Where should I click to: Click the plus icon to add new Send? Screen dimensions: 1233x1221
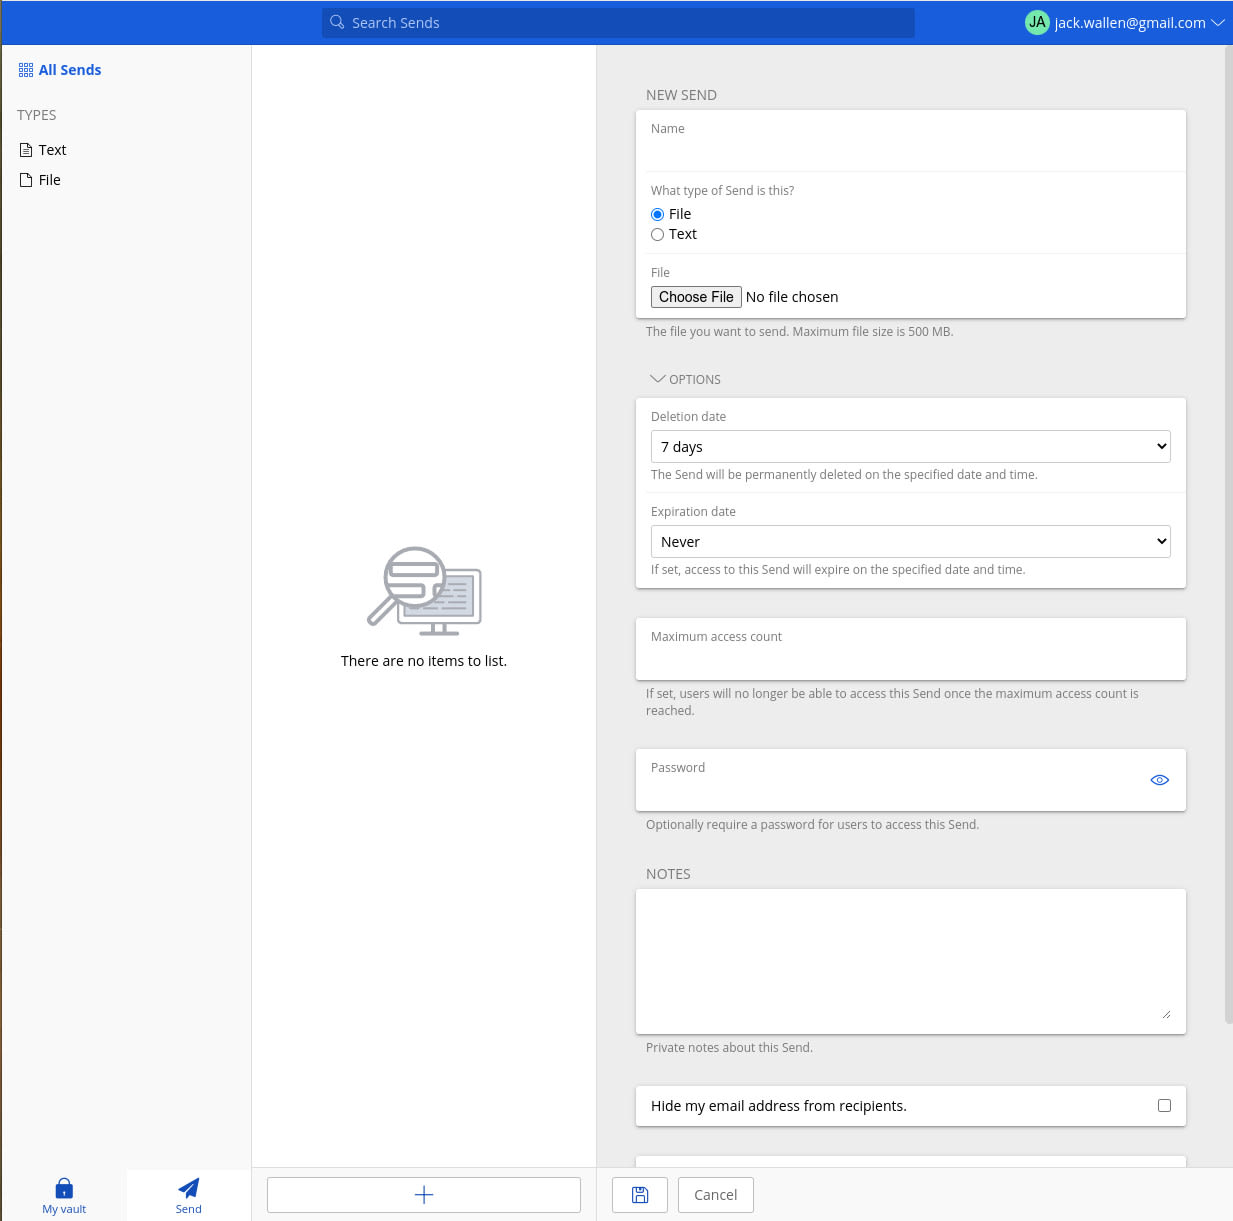tap(423, 1194)
